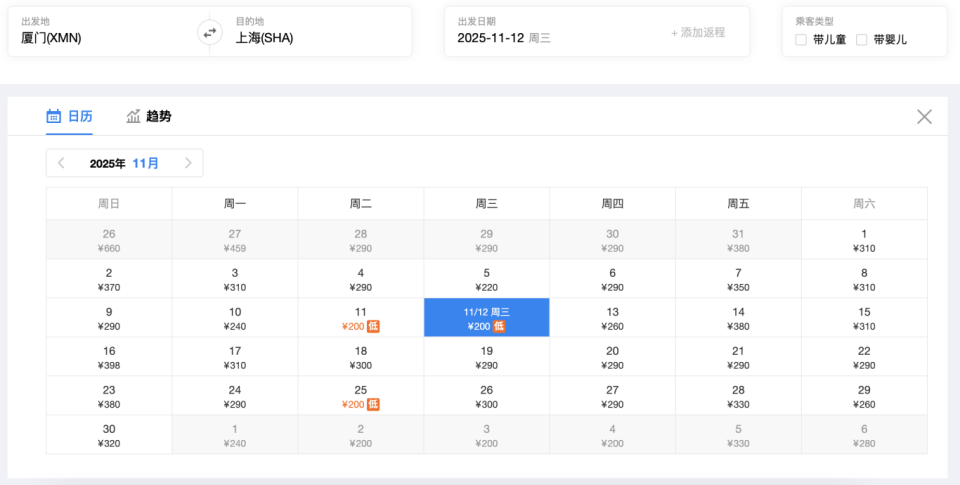The width and height of the screenshot is (960, 485).
Task: Enable the 带婴儿 checkbox
Action: click(x=862, y=40)
